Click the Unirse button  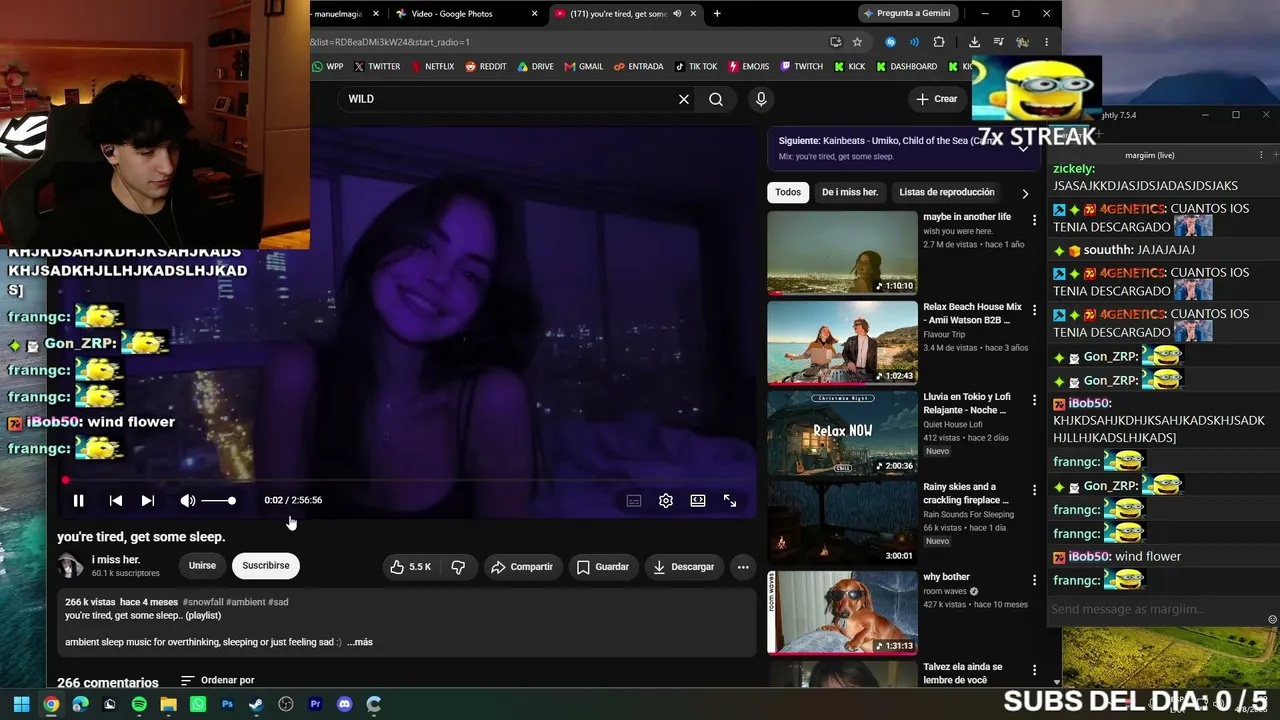tap(202, 566)
